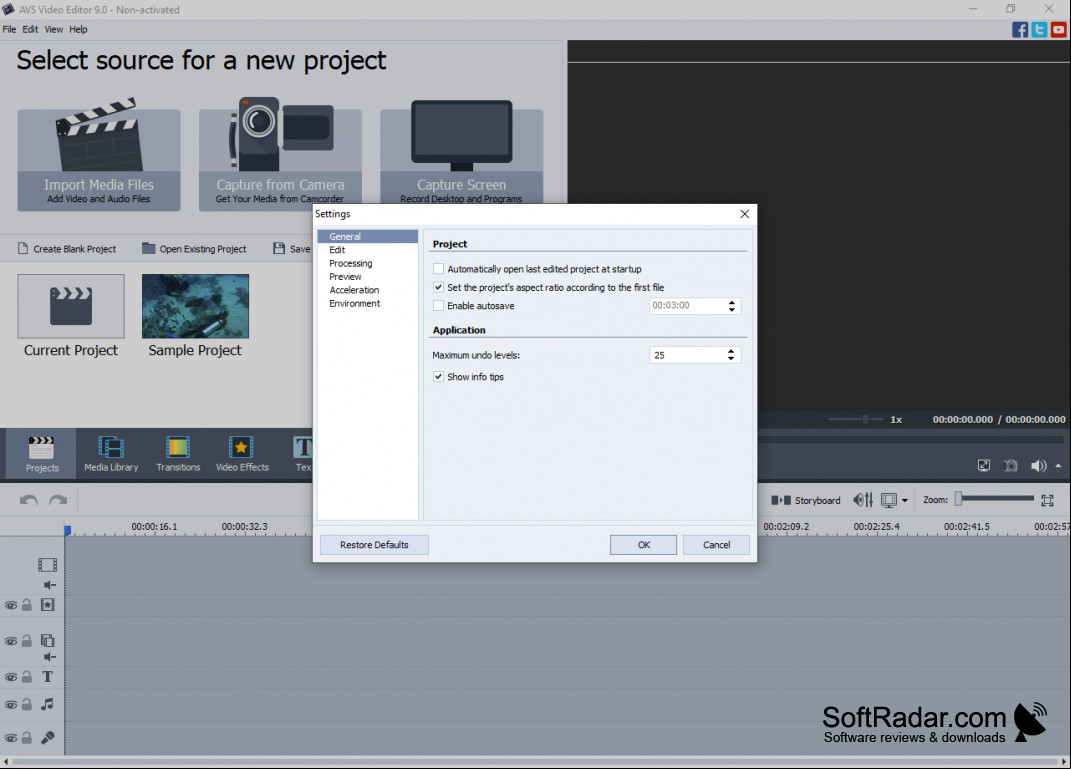1071x769 pixels.
Task: Click the Capture from Camera tile
Action: click(280, 154)
